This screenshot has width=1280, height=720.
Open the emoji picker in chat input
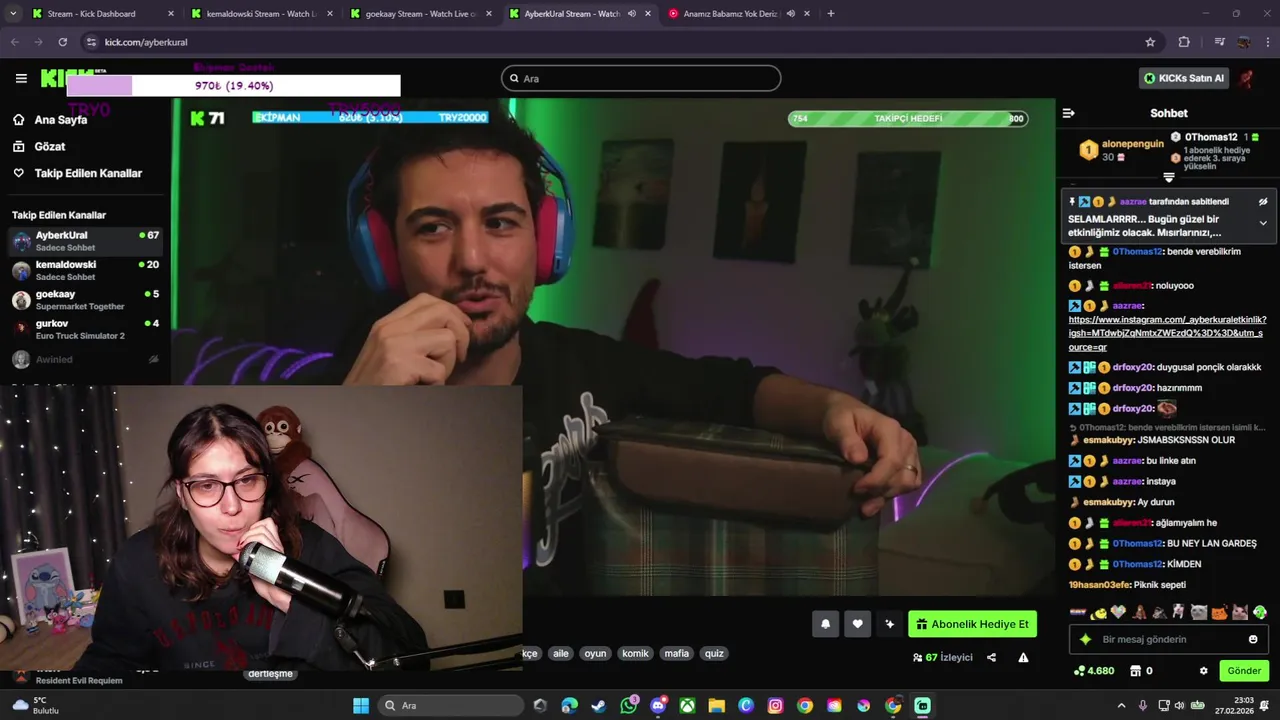click(x=1253, y=639)
